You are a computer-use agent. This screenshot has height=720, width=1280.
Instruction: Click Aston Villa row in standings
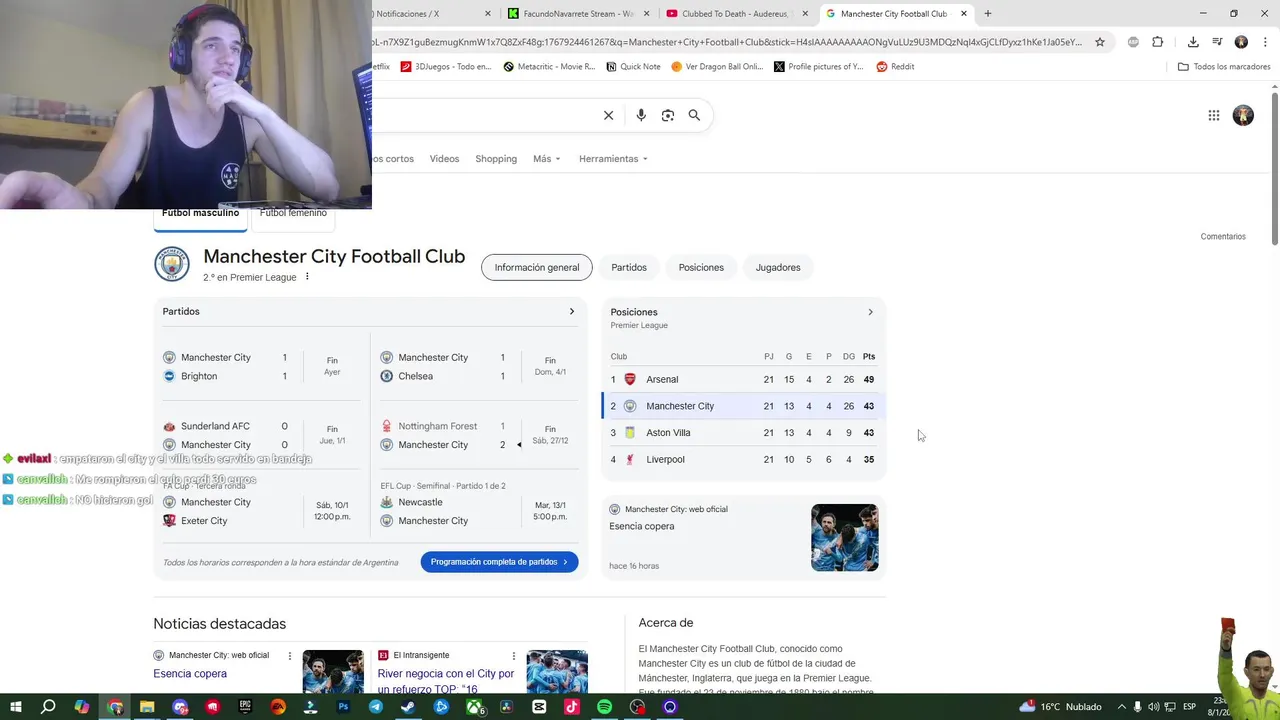tap(744, 433)
